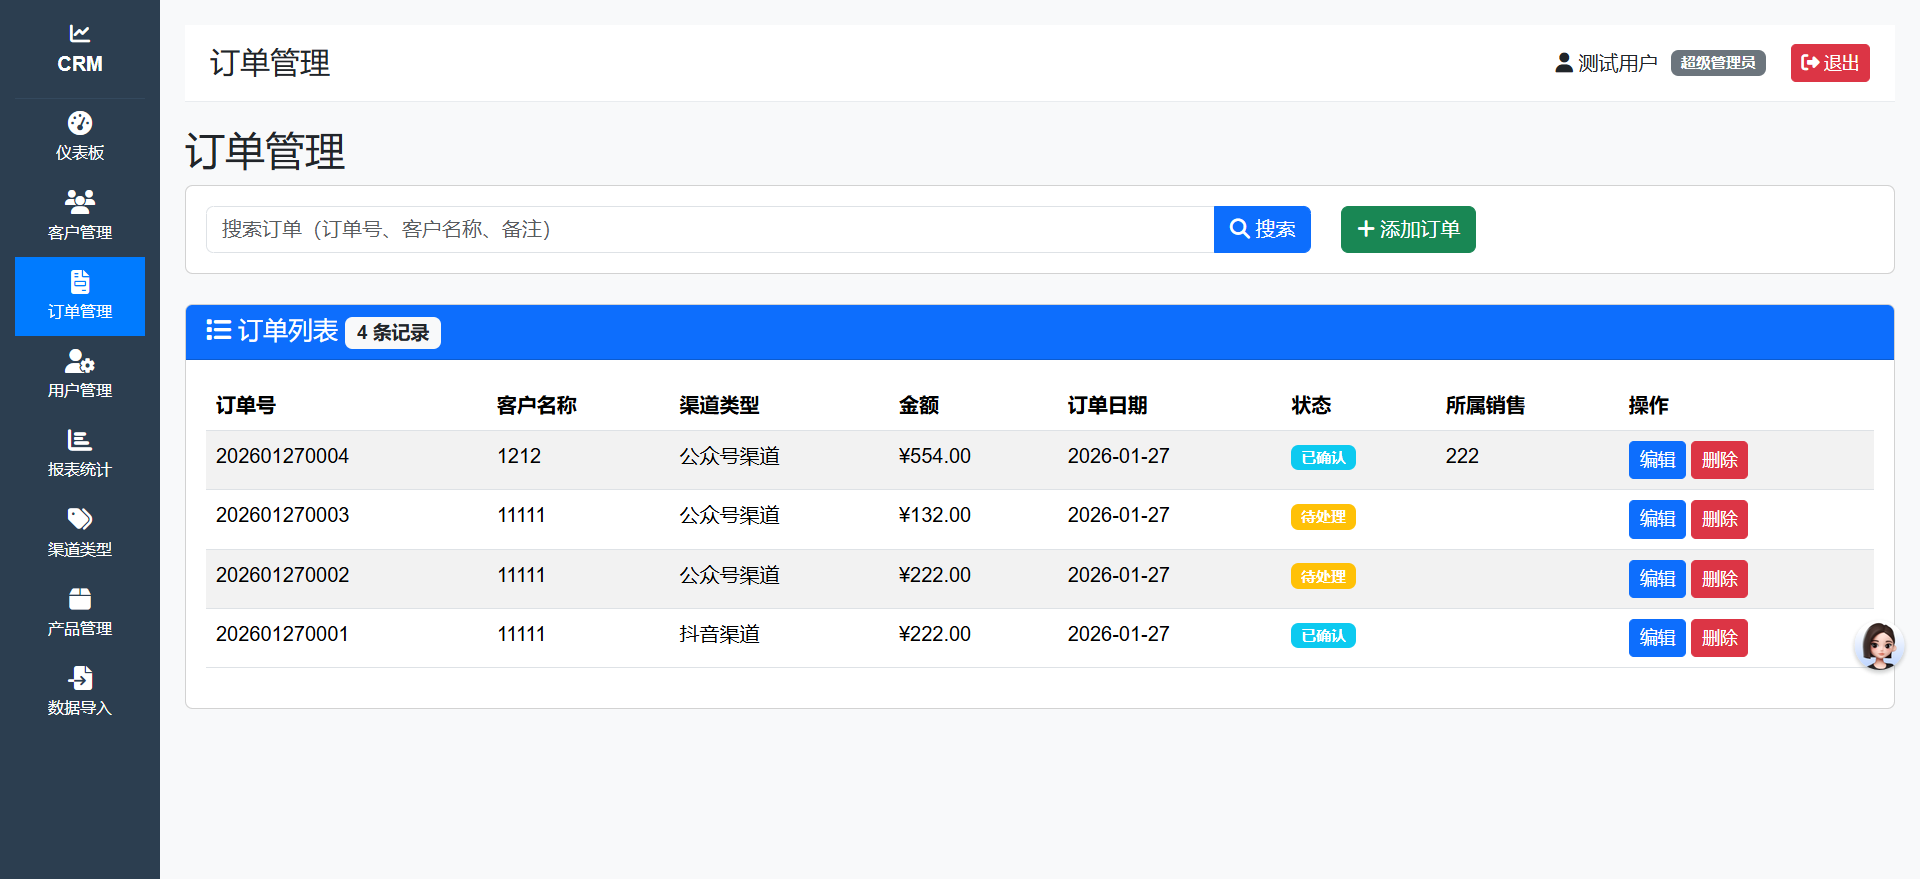The image size is (1920, 879).
Task: Click the CRM logo in the sidebar
Action: 80,49
